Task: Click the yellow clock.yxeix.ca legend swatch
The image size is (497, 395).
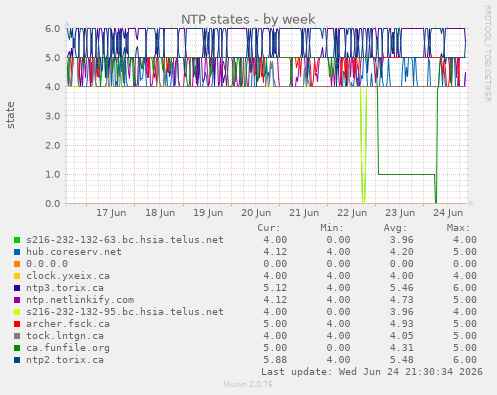Action: coord(17,276)
